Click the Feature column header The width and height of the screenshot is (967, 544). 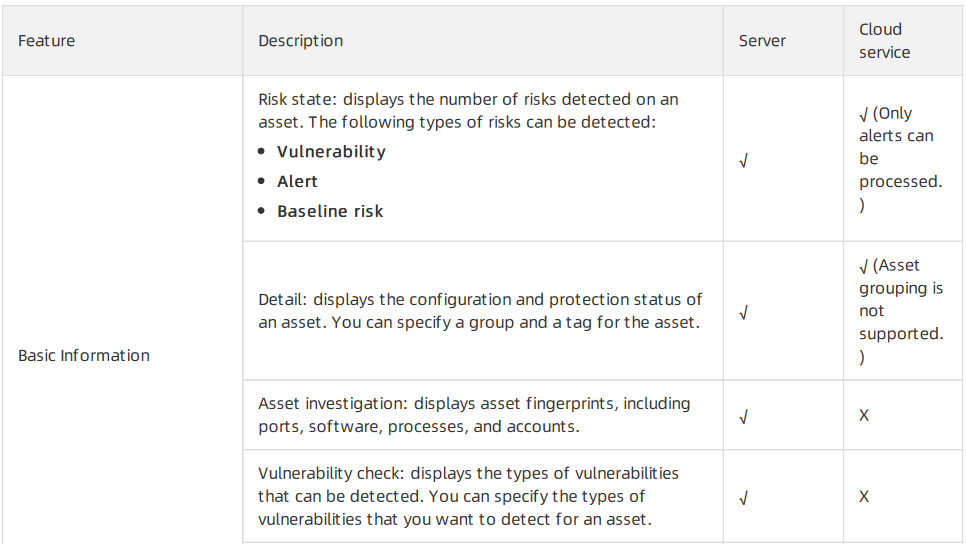[x=46, y=41]
